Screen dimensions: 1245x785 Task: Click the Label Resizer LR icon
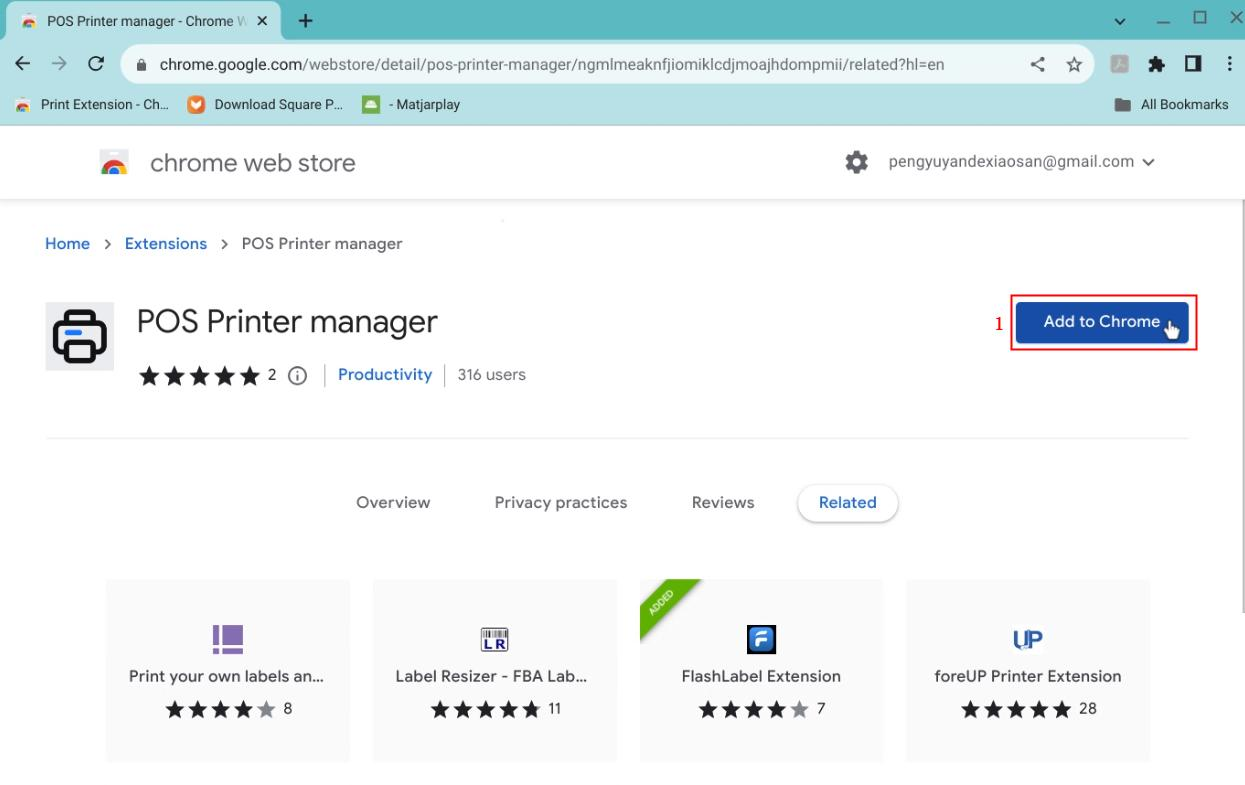[495, 639]
